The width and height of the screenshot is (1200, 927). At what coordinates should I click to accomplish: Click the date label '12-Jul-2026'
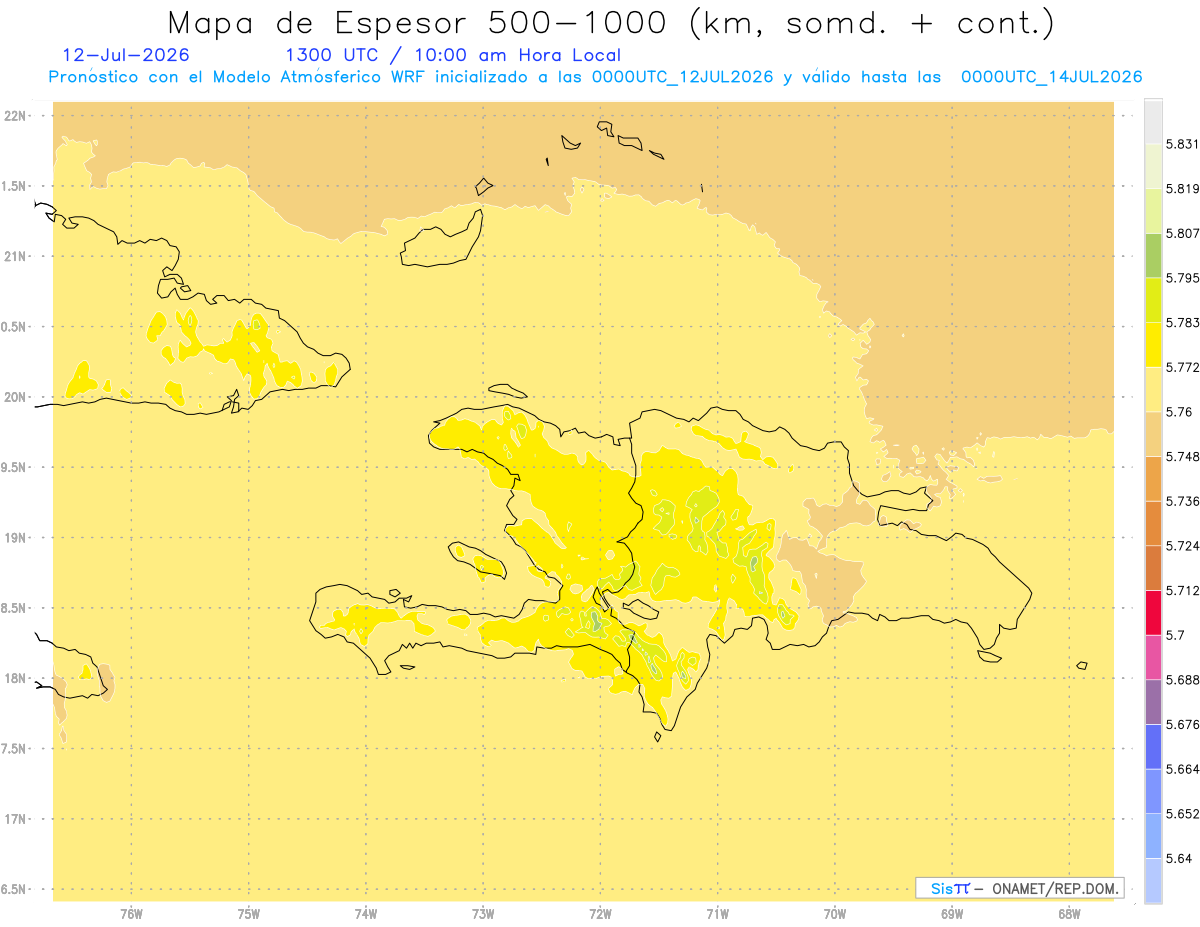[x=125, y=55]
